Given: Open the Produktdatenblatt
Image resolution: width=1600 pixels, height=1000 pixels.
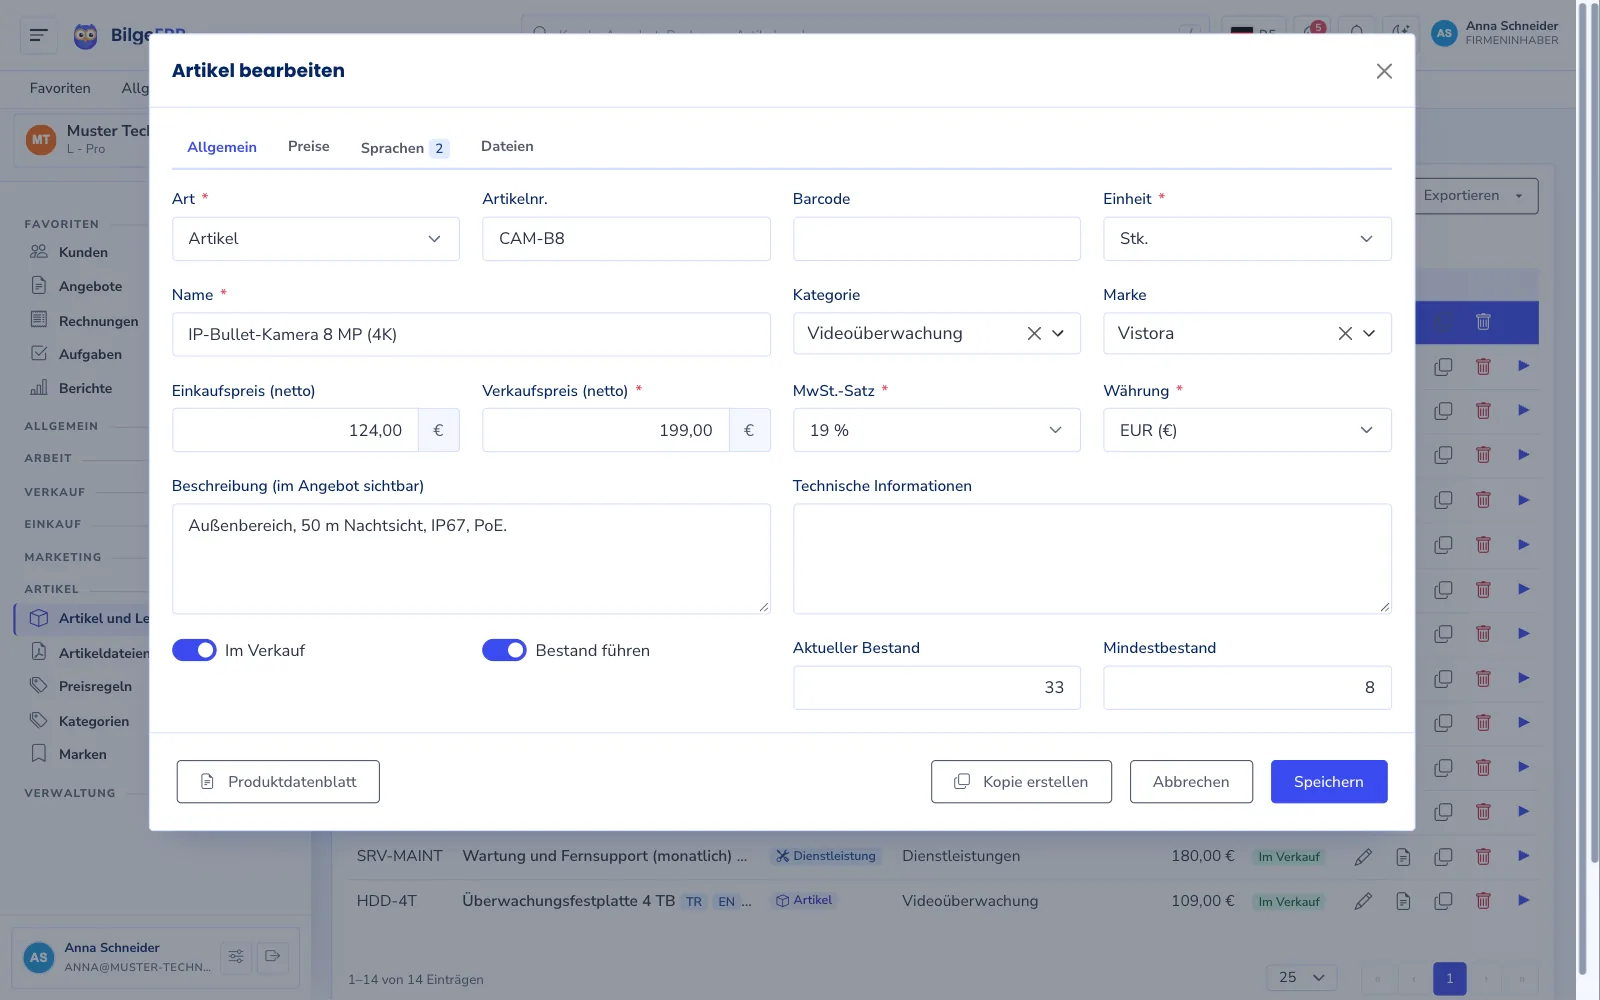Looking at the screenshot, I should pos(278,782).
